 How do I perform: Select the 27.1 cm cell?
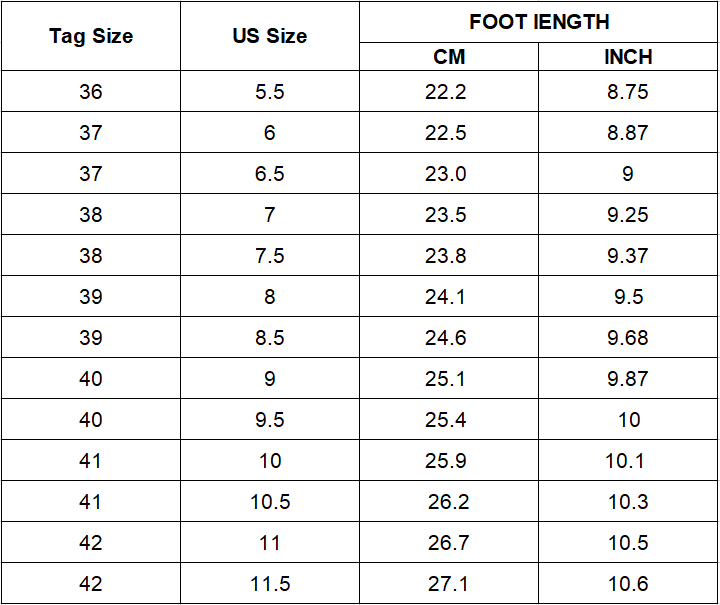pos(448,584)
